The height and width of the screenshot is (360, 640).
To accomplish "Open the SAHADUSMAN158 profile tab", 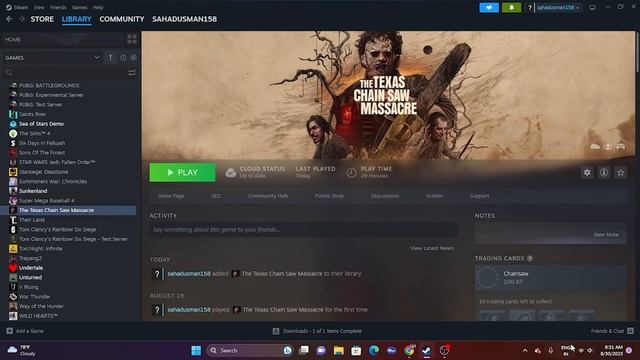I will 184,19.
